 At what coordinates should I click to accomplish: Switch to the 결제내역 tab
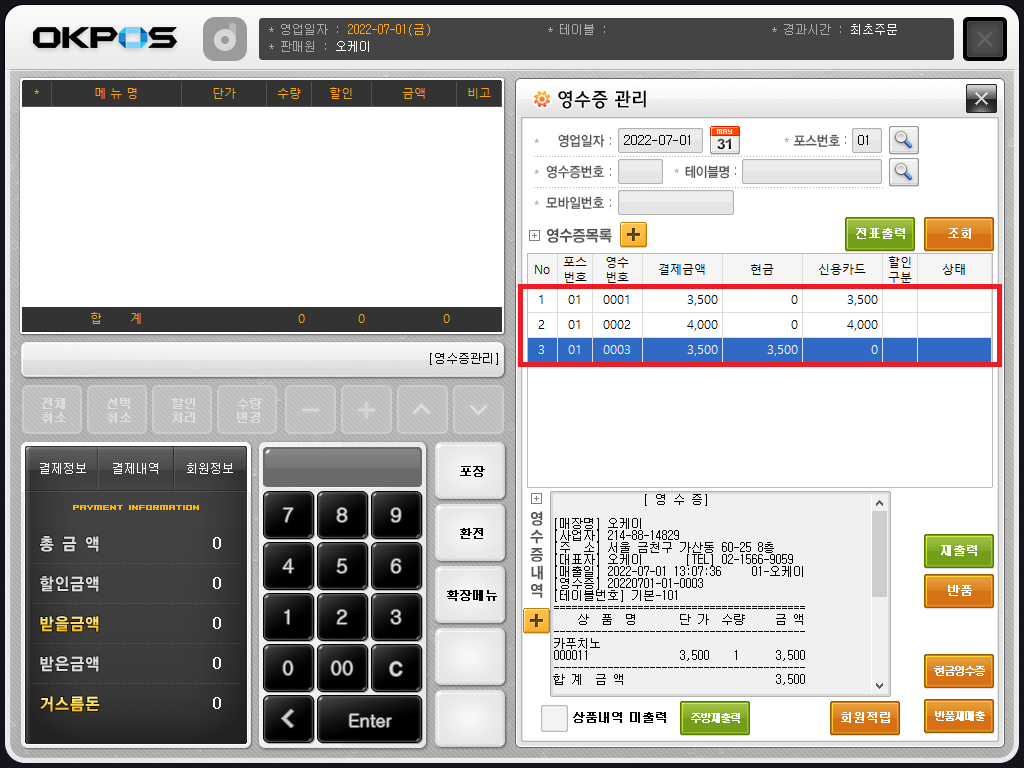coord(135,468)
